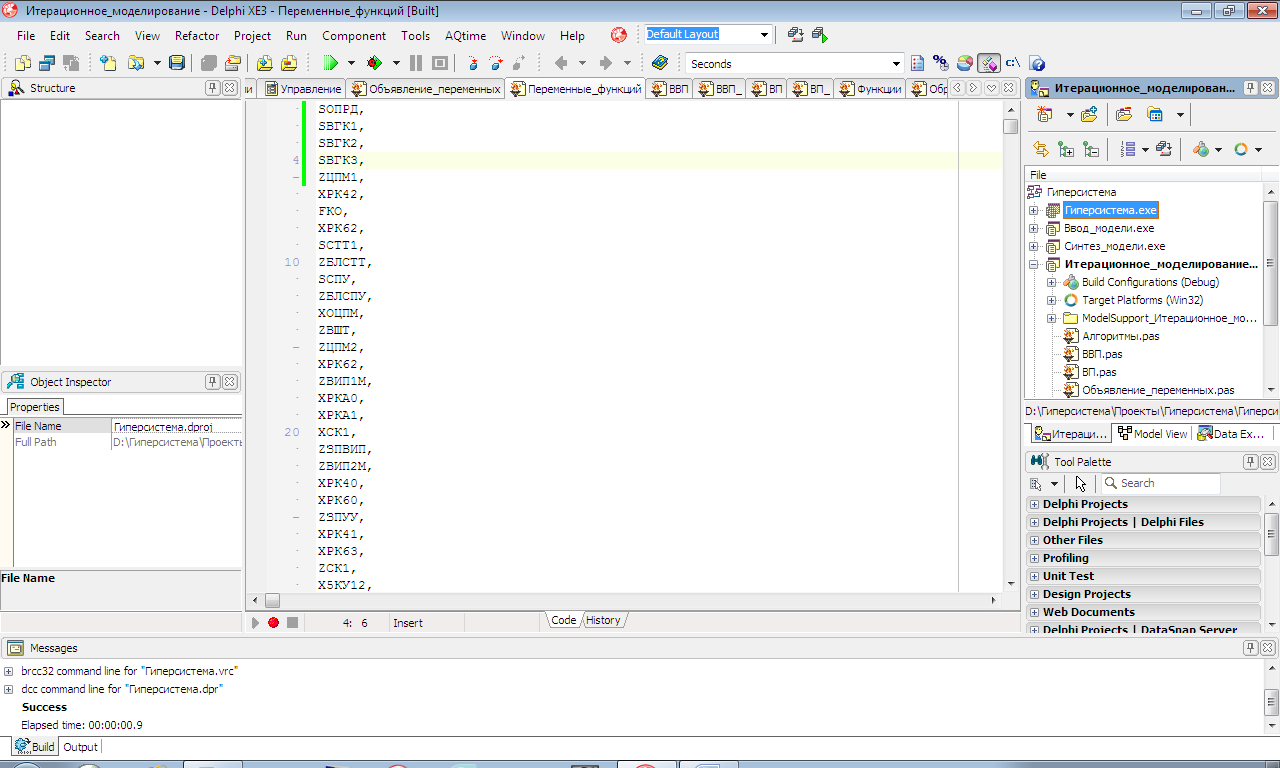Image resolution: width=1280 pixels, height=768 pixels.
Task: Click the Save icon in the toolbar
Action: click(177, 63)
